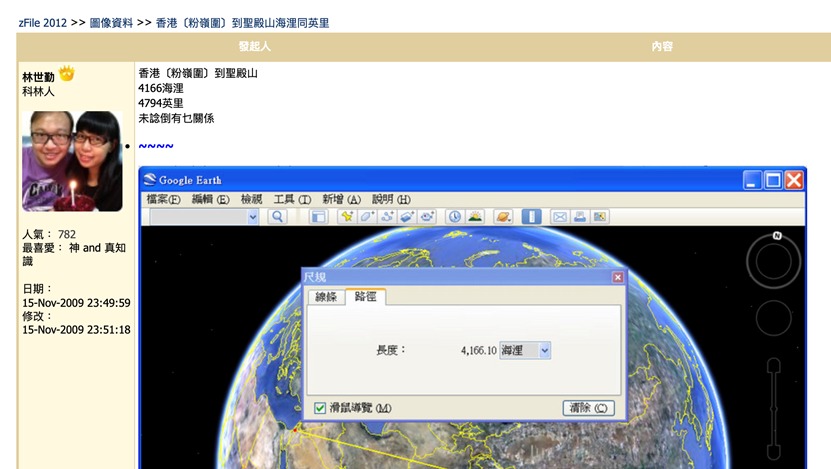Open the 海浬 units dropdown
Image resolution: width=831 pixels, height=469 pixels.
point(525,350)
